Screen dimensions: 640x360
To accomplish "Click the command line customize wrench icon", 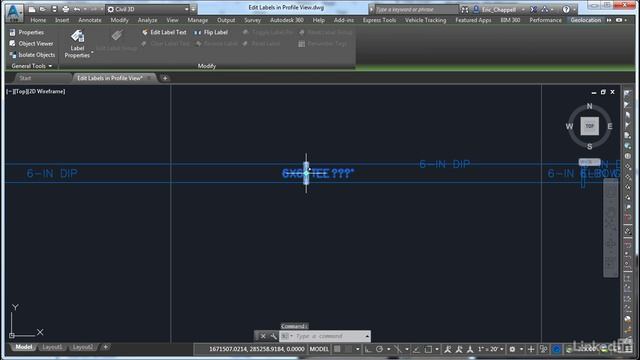I will pyautogui.click(x=273, y=336).
